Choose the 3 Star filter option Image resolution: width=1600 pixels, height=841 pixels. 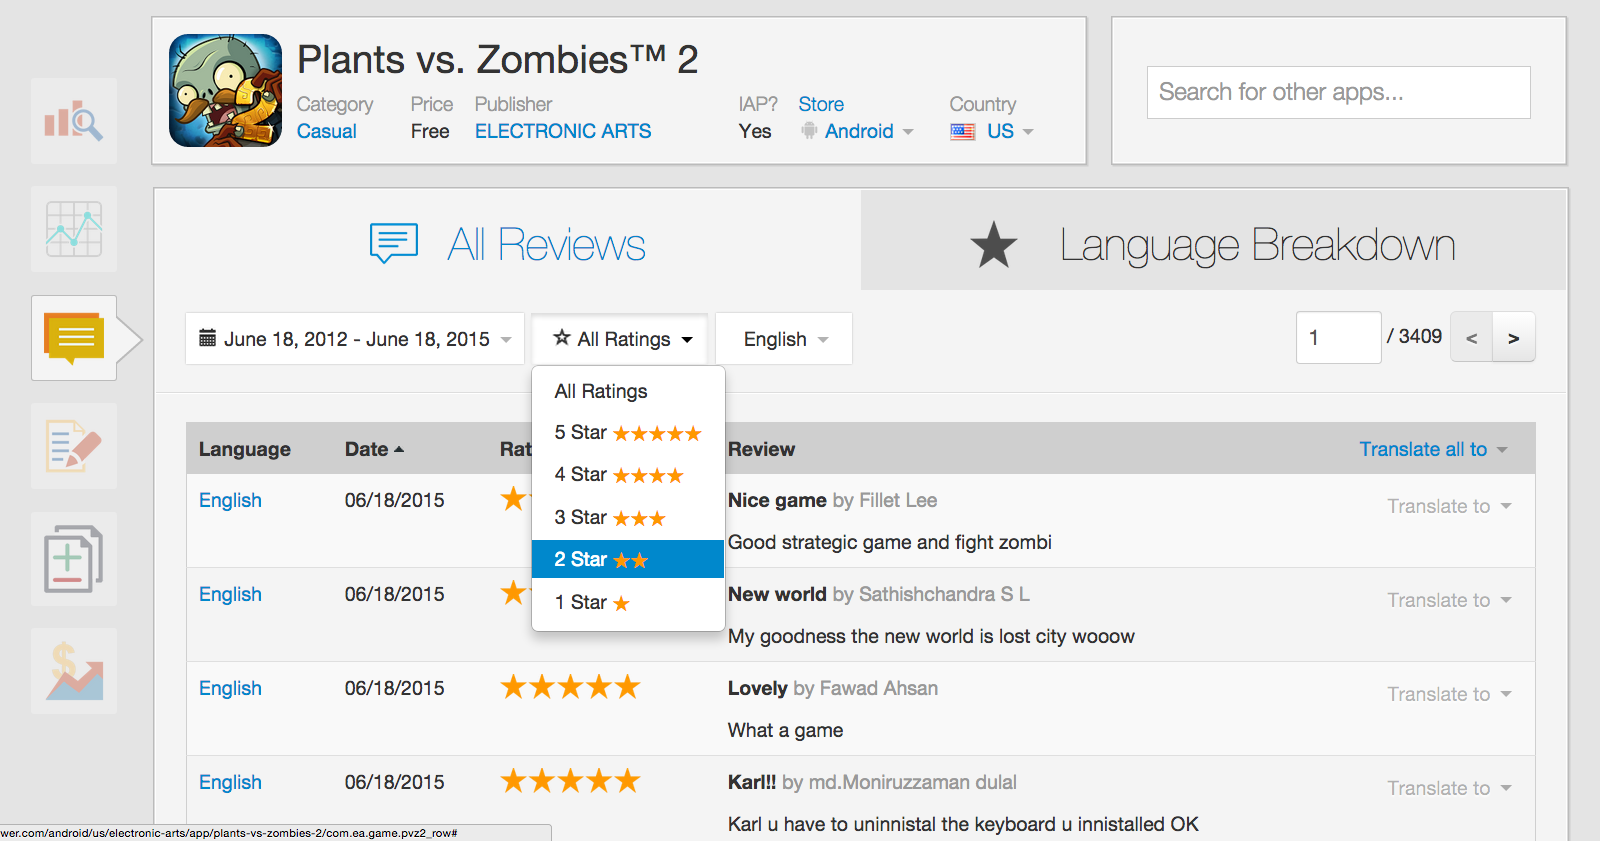coord(628,517)
